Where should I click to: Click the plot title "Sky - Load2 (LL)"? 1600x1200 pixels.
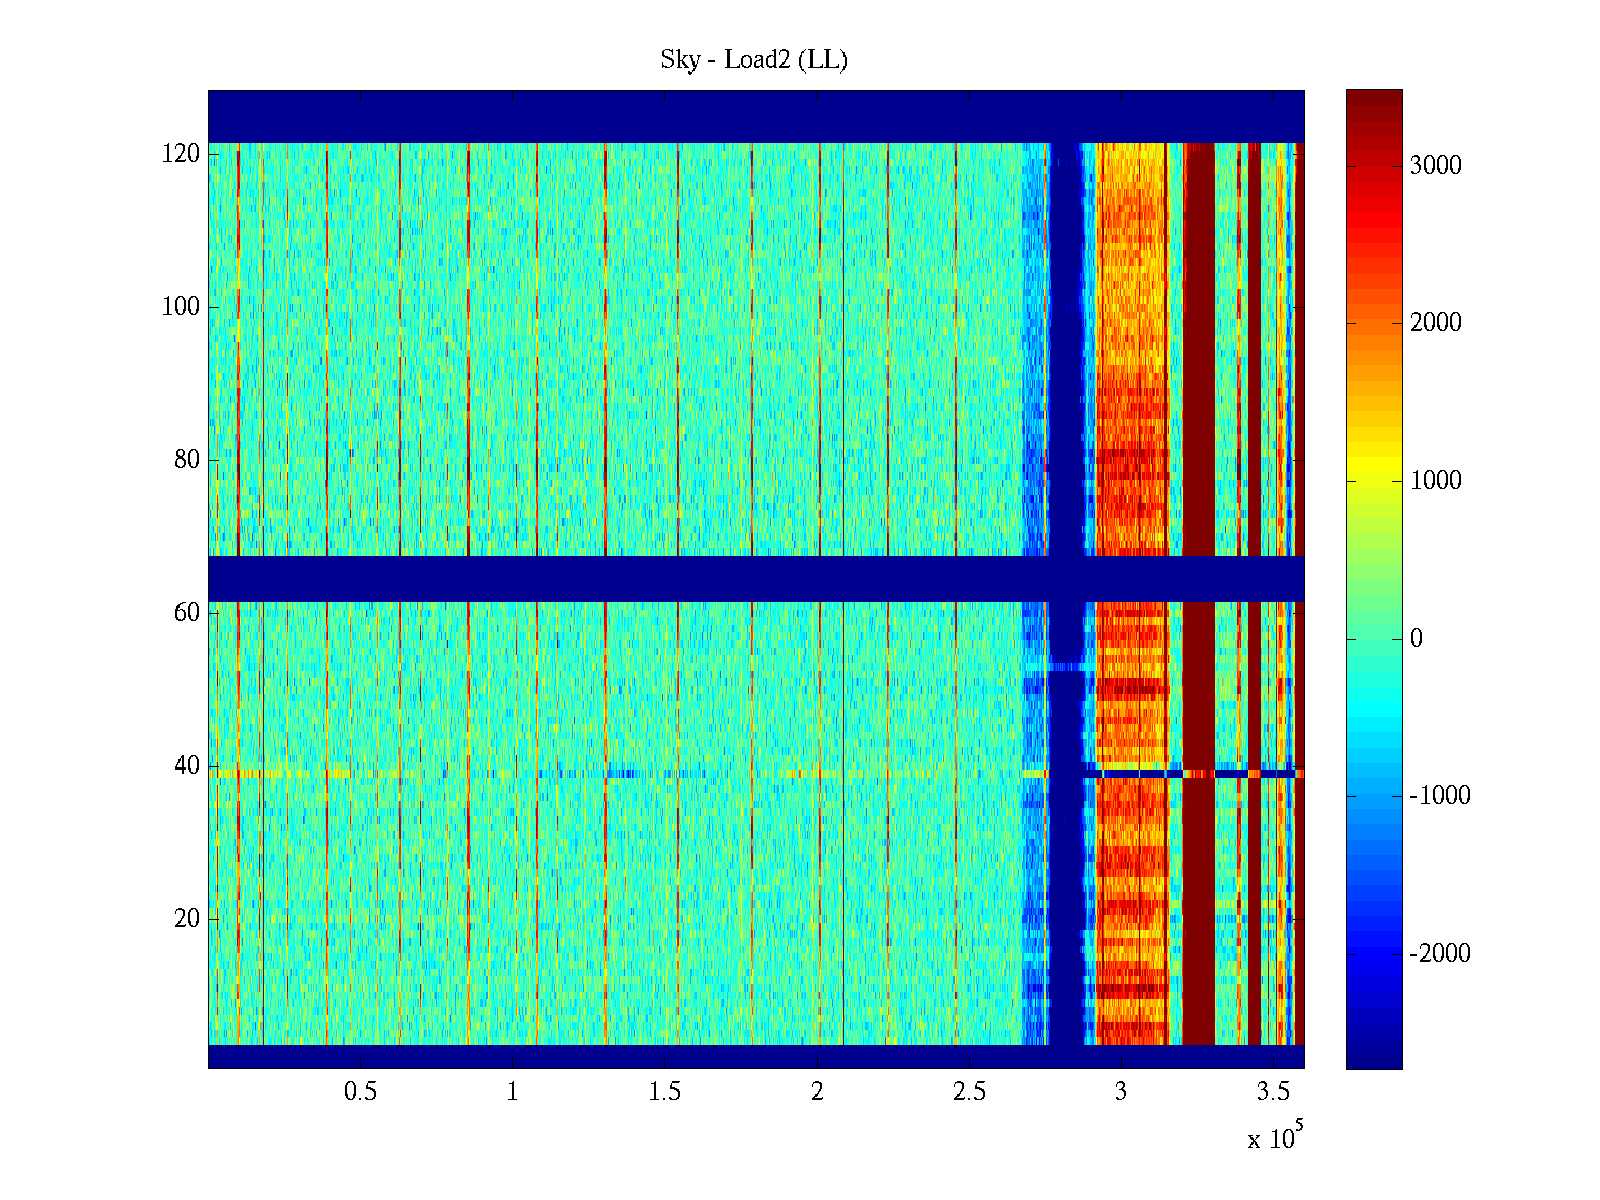point(754,60)
